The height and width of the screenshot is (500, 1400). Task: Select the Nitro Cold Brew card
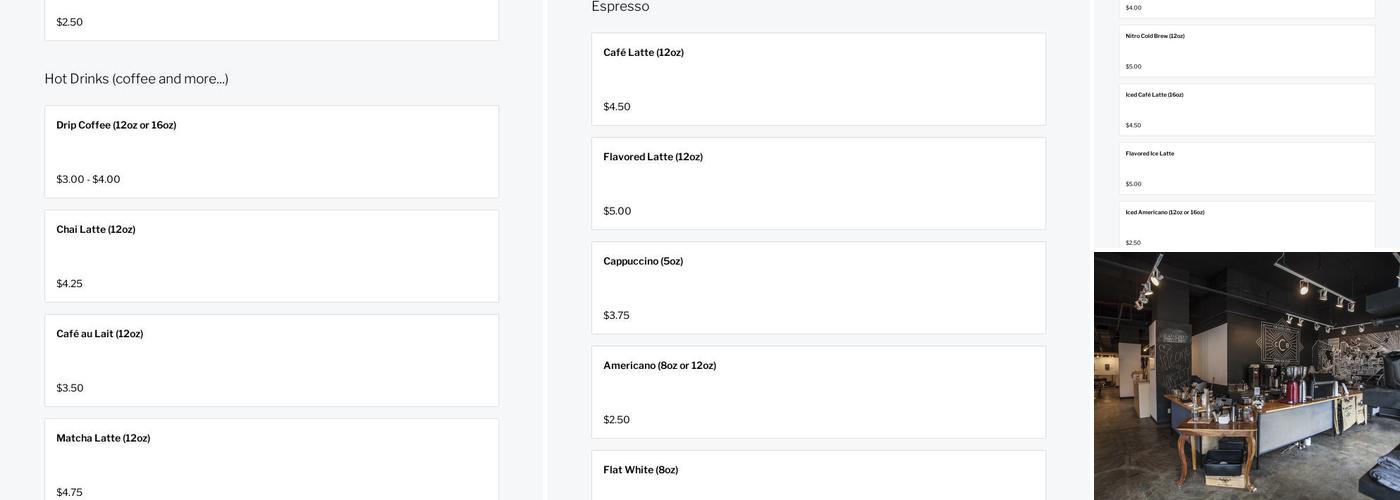point(1246,51)
